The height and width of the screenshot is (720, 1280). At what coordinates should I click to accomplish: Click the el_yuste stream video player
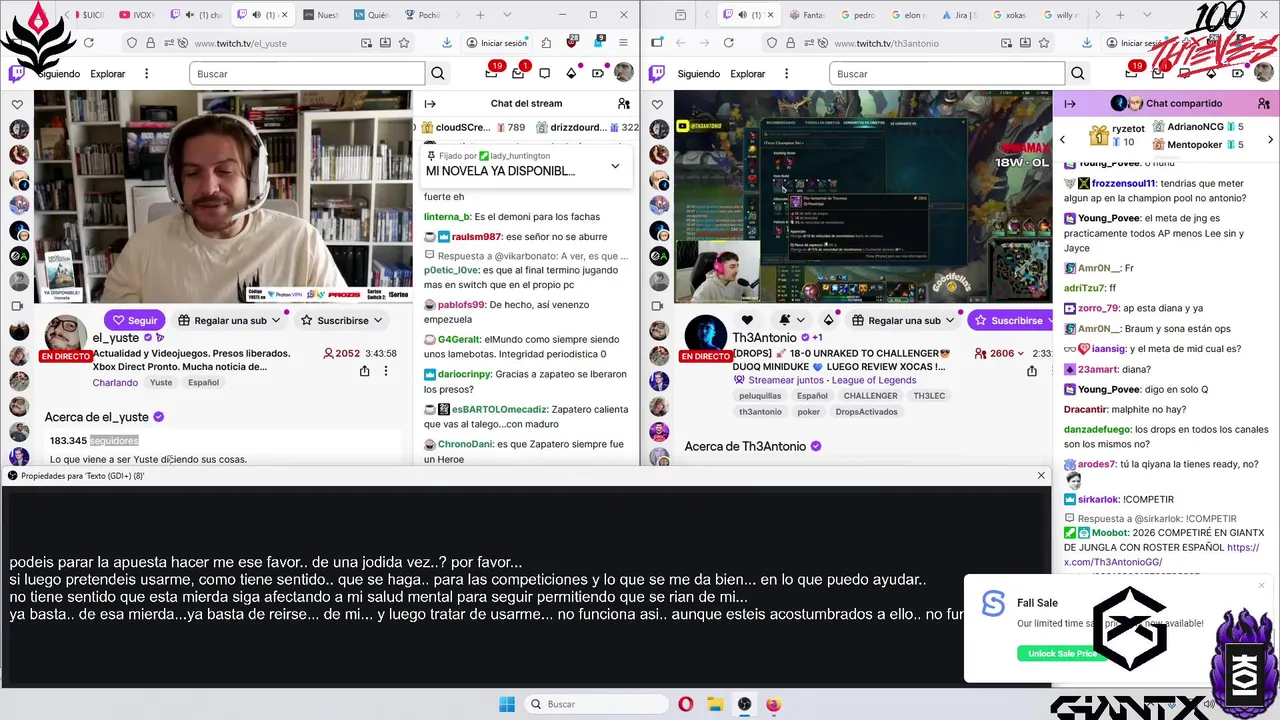[223, 196]
